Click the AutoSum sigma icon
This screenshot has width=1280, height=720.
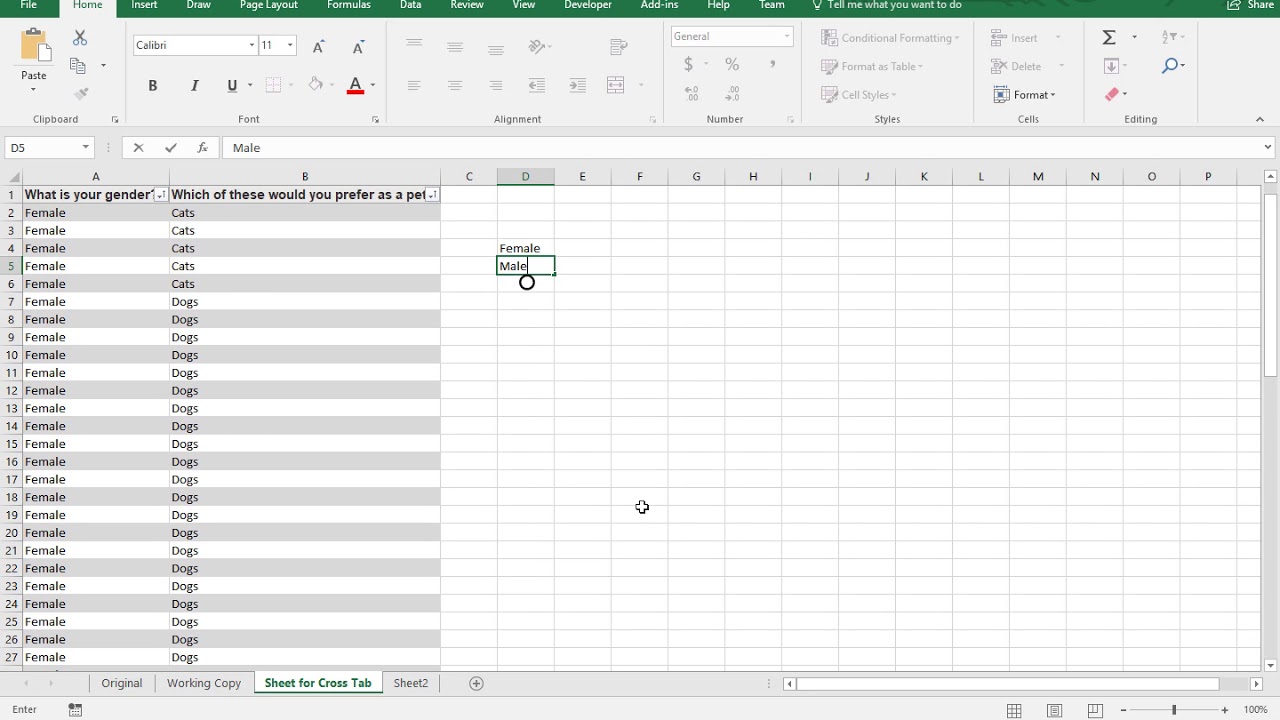[1109, 38]
